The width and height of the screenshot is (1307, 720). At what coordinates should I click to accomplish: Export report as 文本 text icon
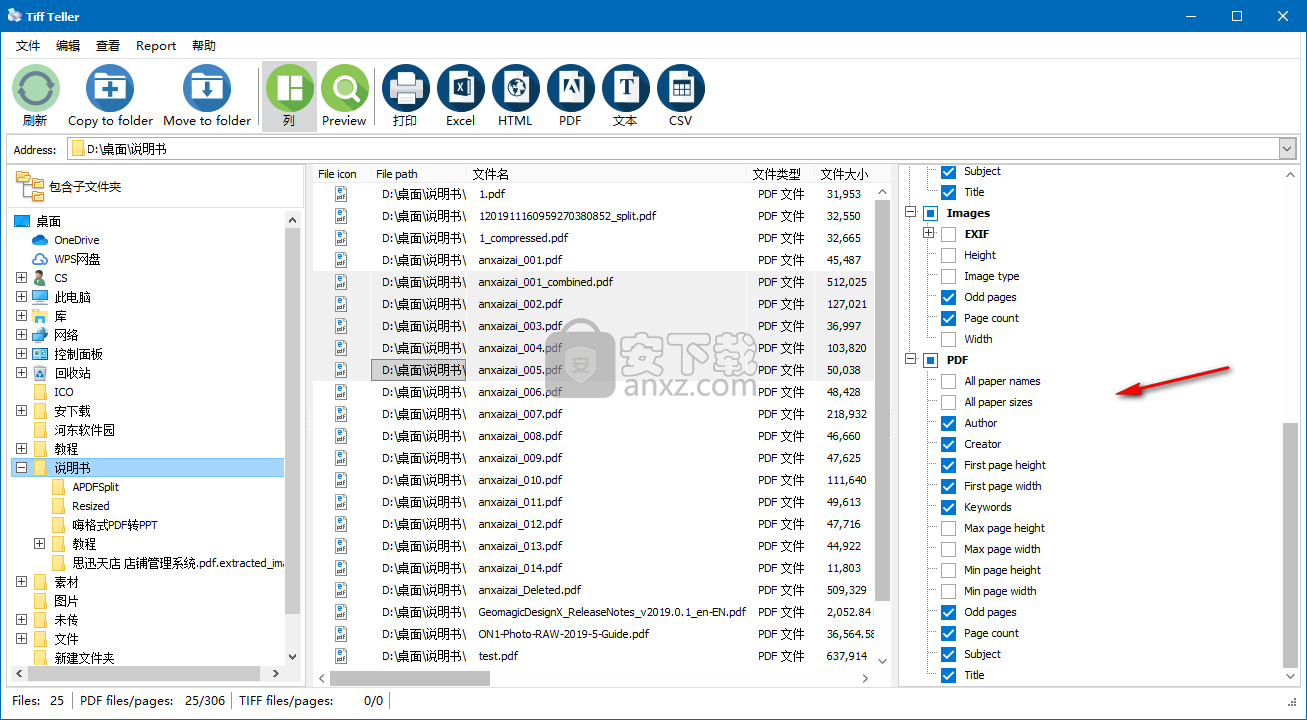626,88
